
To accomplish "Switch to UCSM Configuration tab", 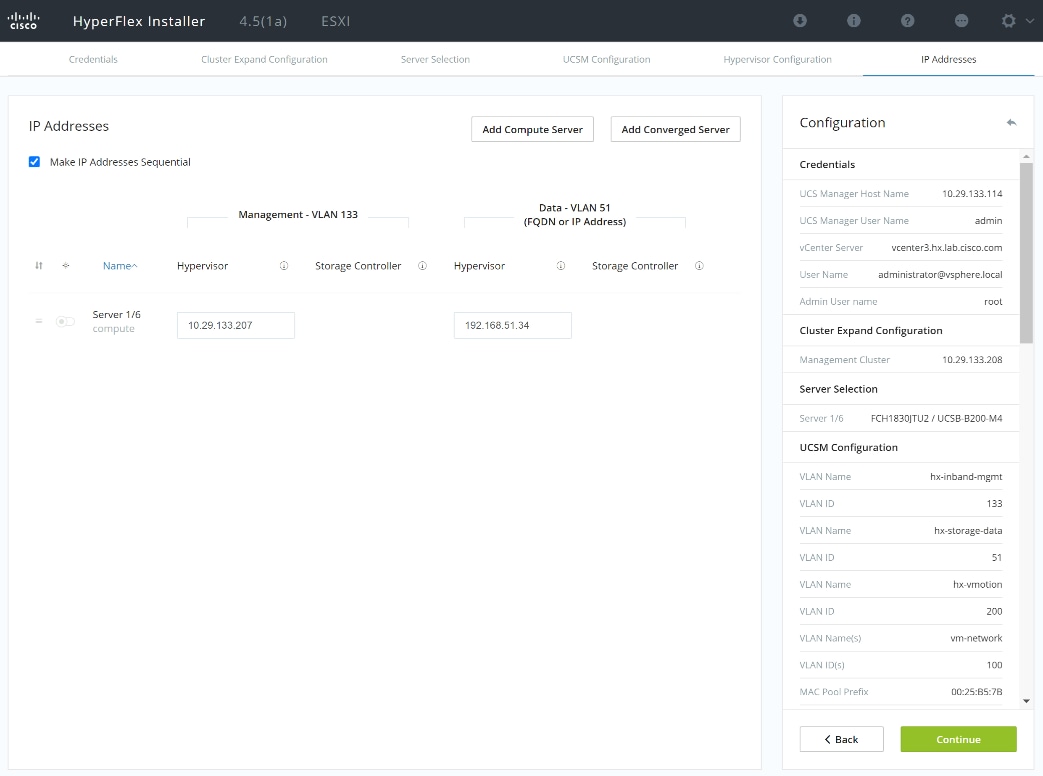I will tap(607, 59).
